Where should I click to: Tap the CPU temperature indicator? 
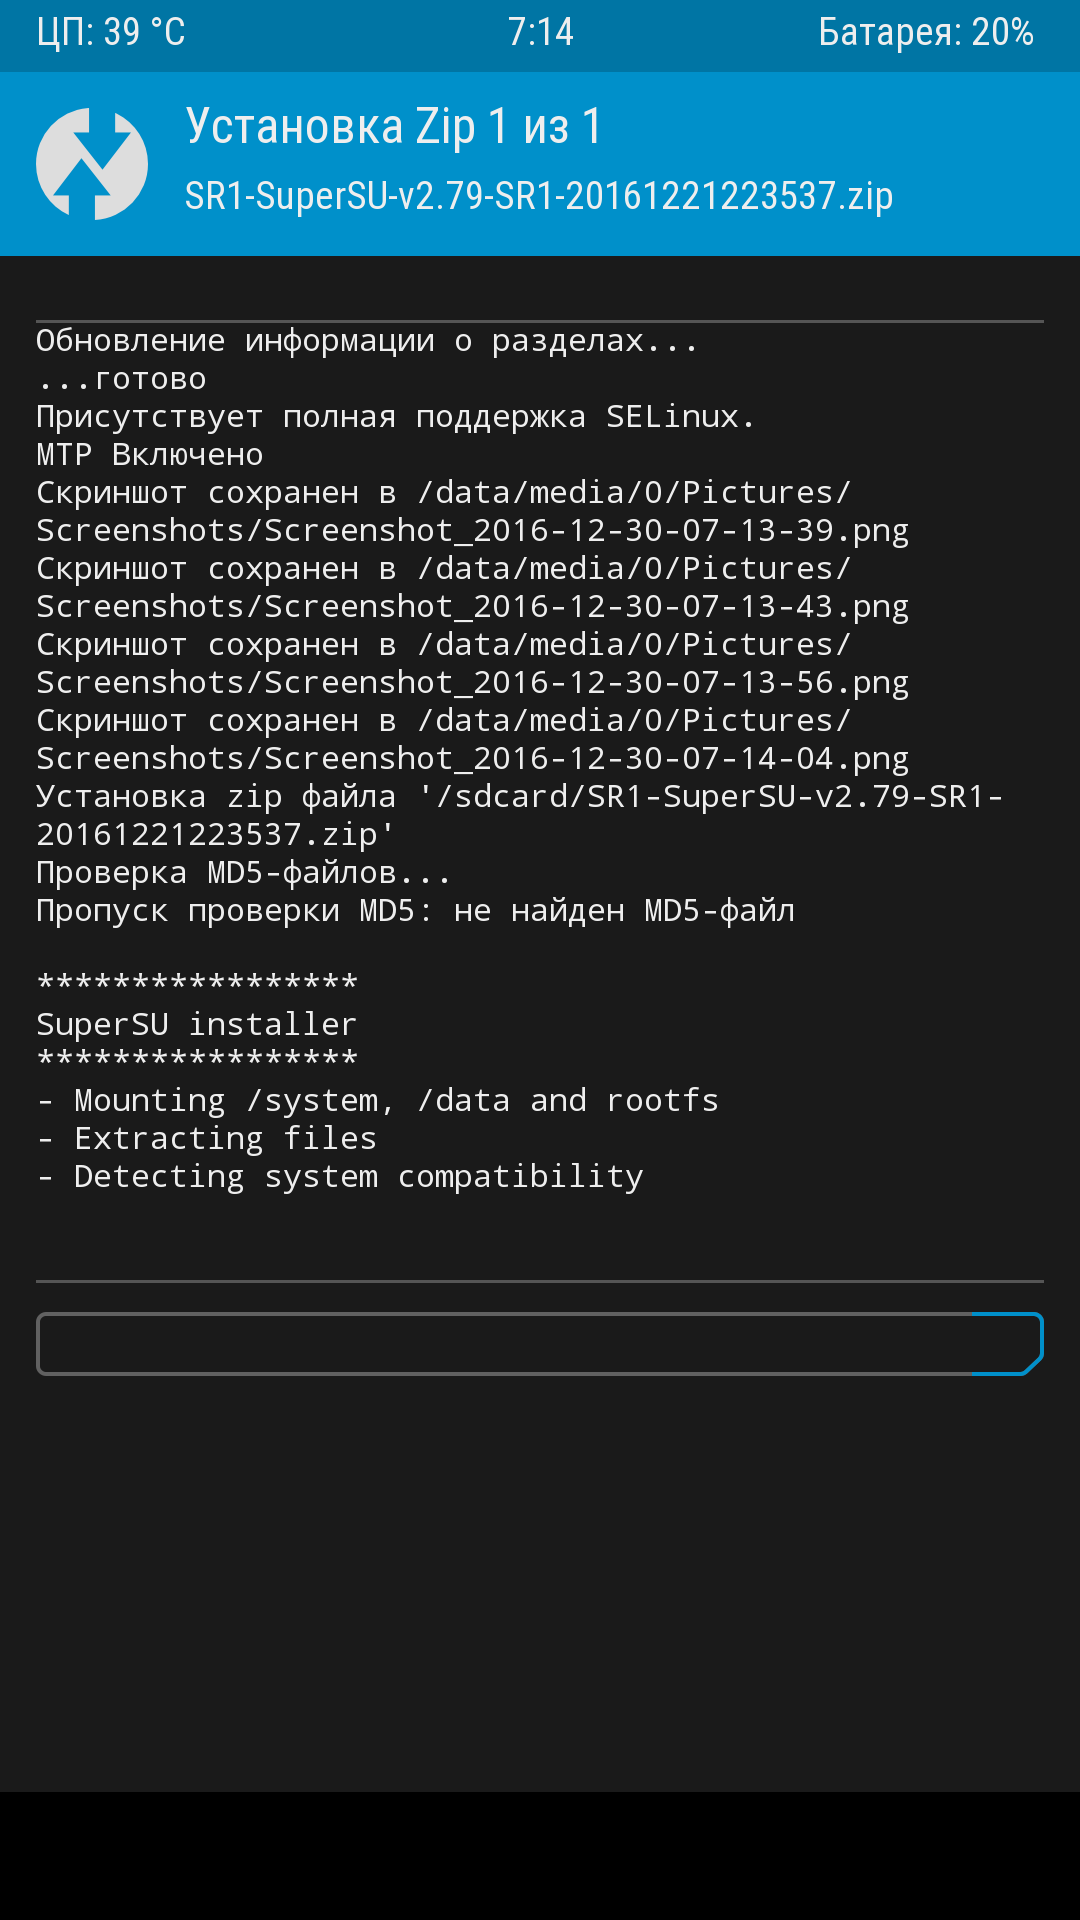pos(111,33)
